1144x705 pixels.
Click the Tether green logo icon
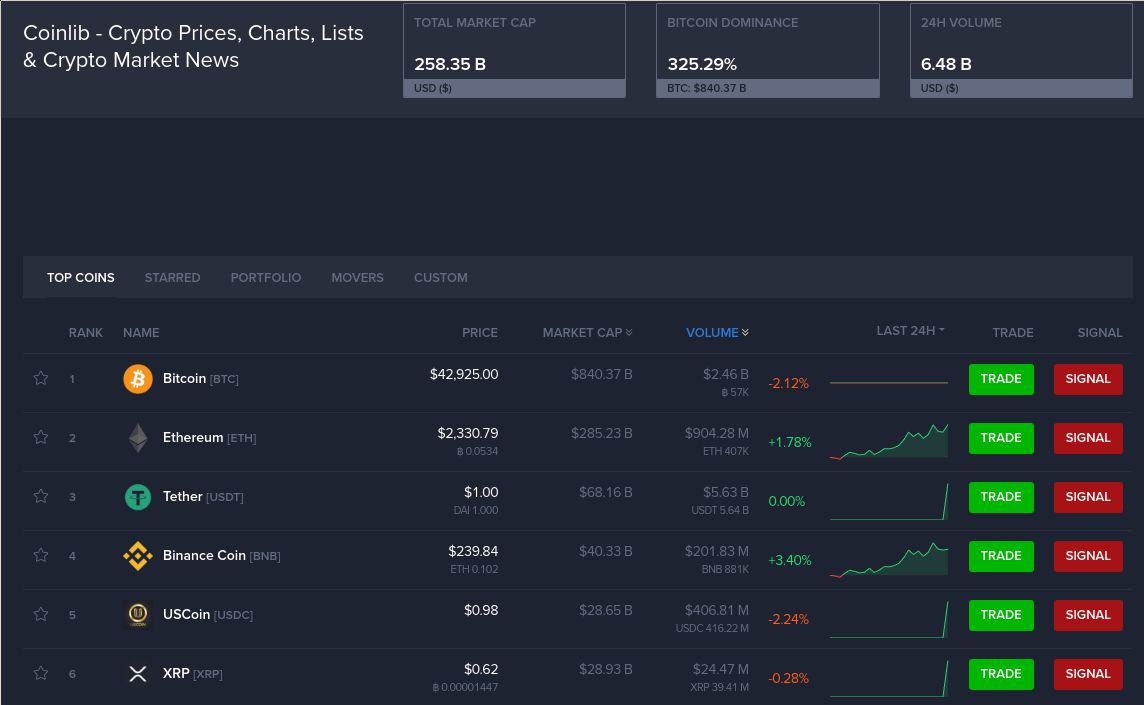click(x=138, y=497)
